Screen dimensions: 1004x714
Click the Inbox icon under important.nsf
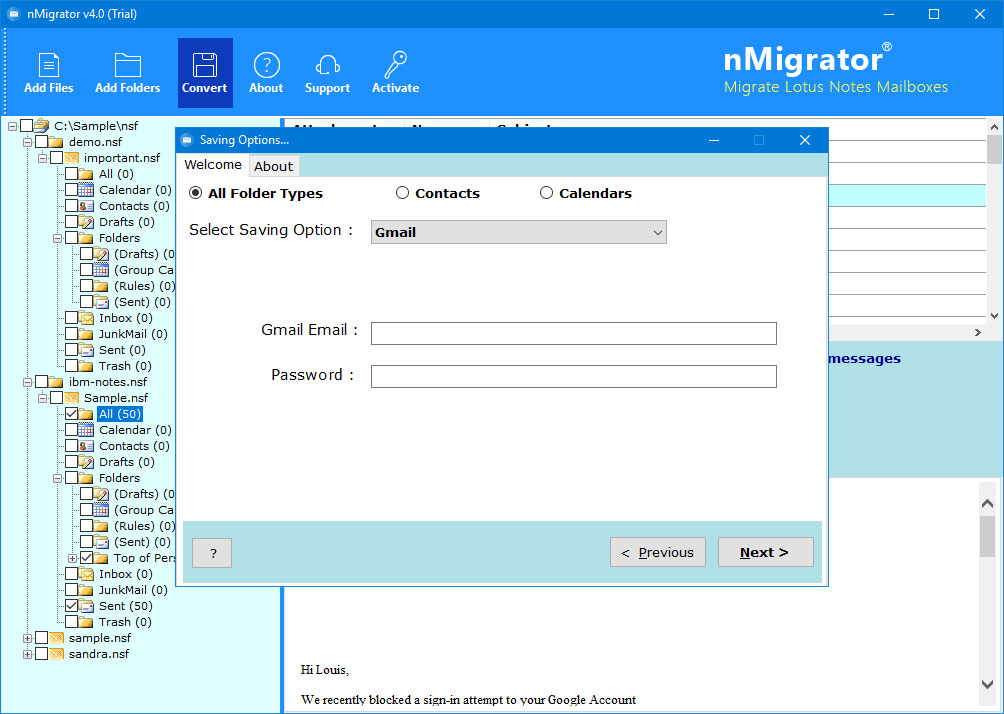tap(86, 318)
